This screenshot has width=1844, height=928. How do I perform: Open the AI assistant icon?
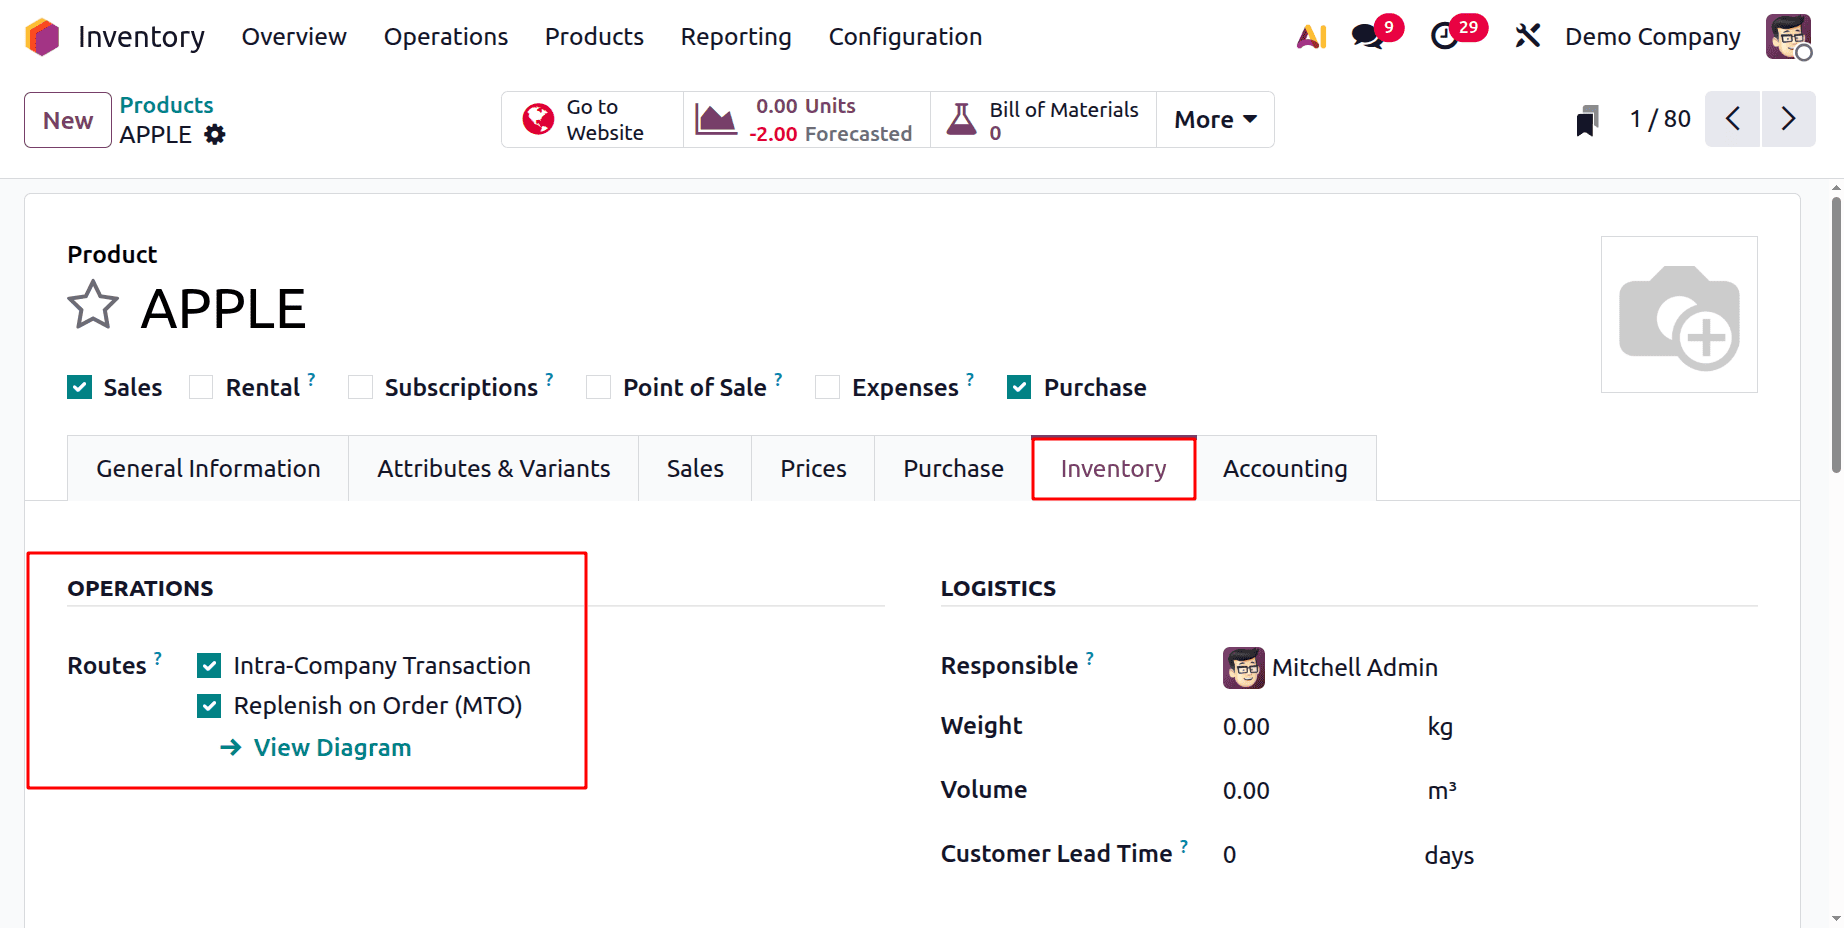(1311, 36)
